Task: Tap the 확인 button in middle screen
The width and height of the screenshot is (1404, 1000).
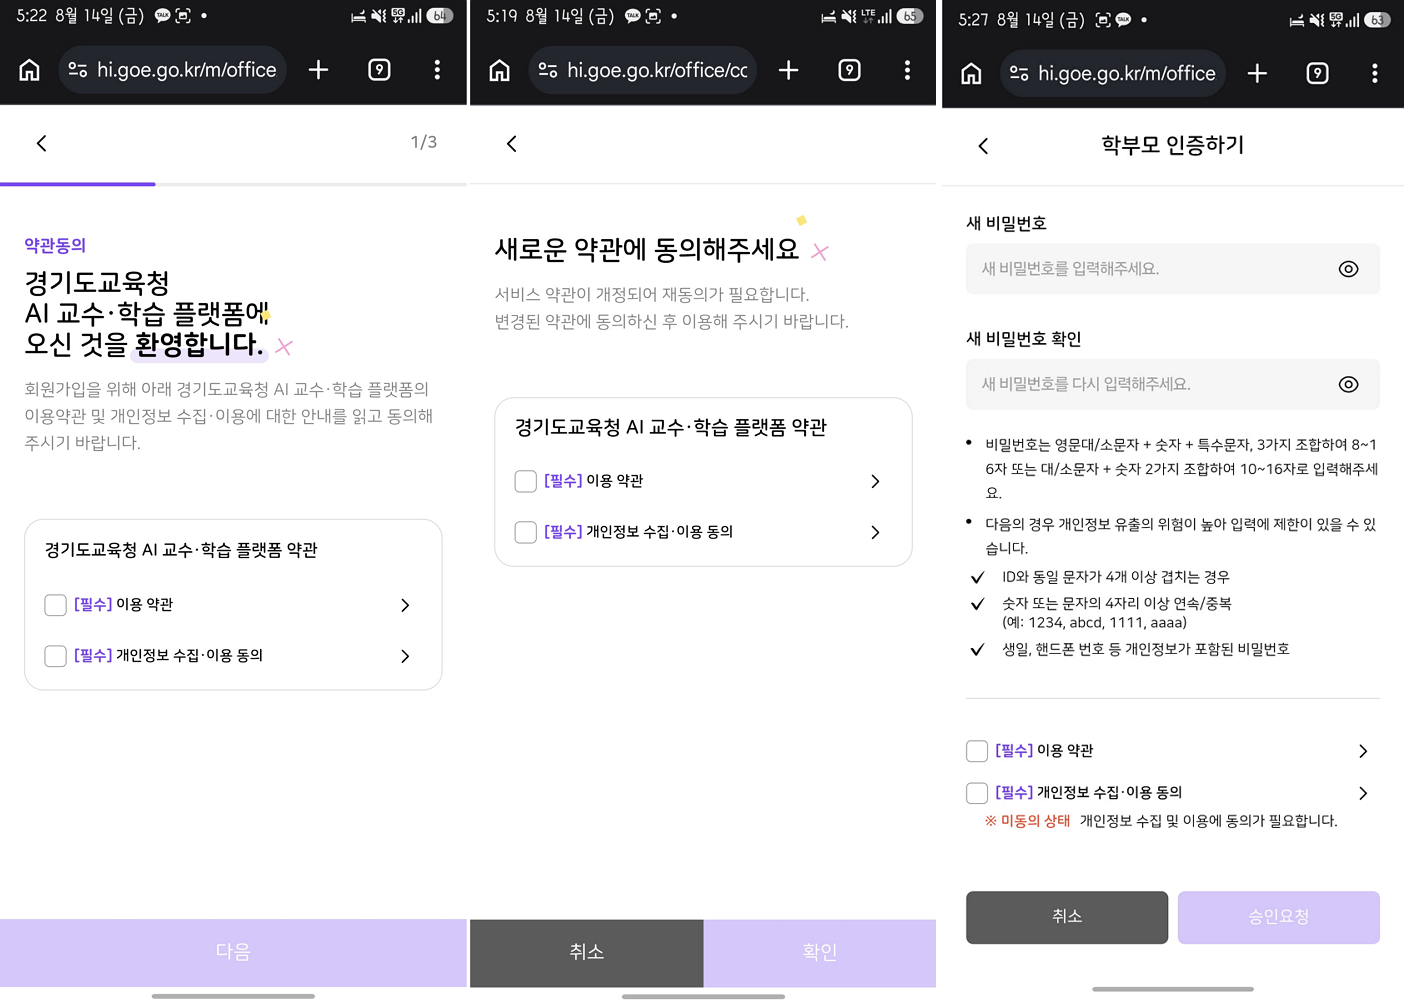Action: [x=820, y=952]
